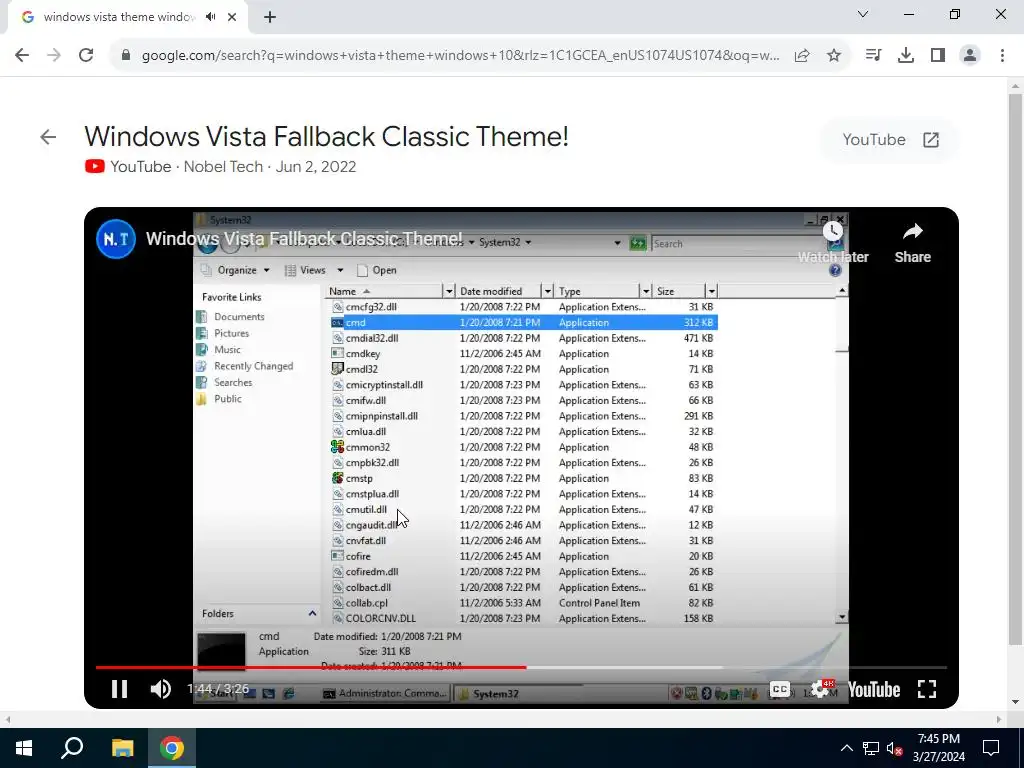The height and width of the screenshot is (768, 1024).
Task: Close the windows vista theme tab
Action: tap(232, 17)
